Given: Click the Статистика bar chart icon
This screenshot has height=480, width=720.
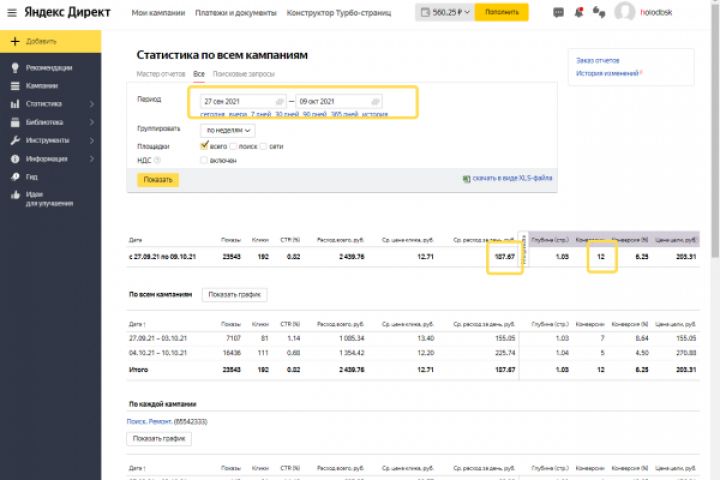Looking at the screenshot, I should 15,104.
